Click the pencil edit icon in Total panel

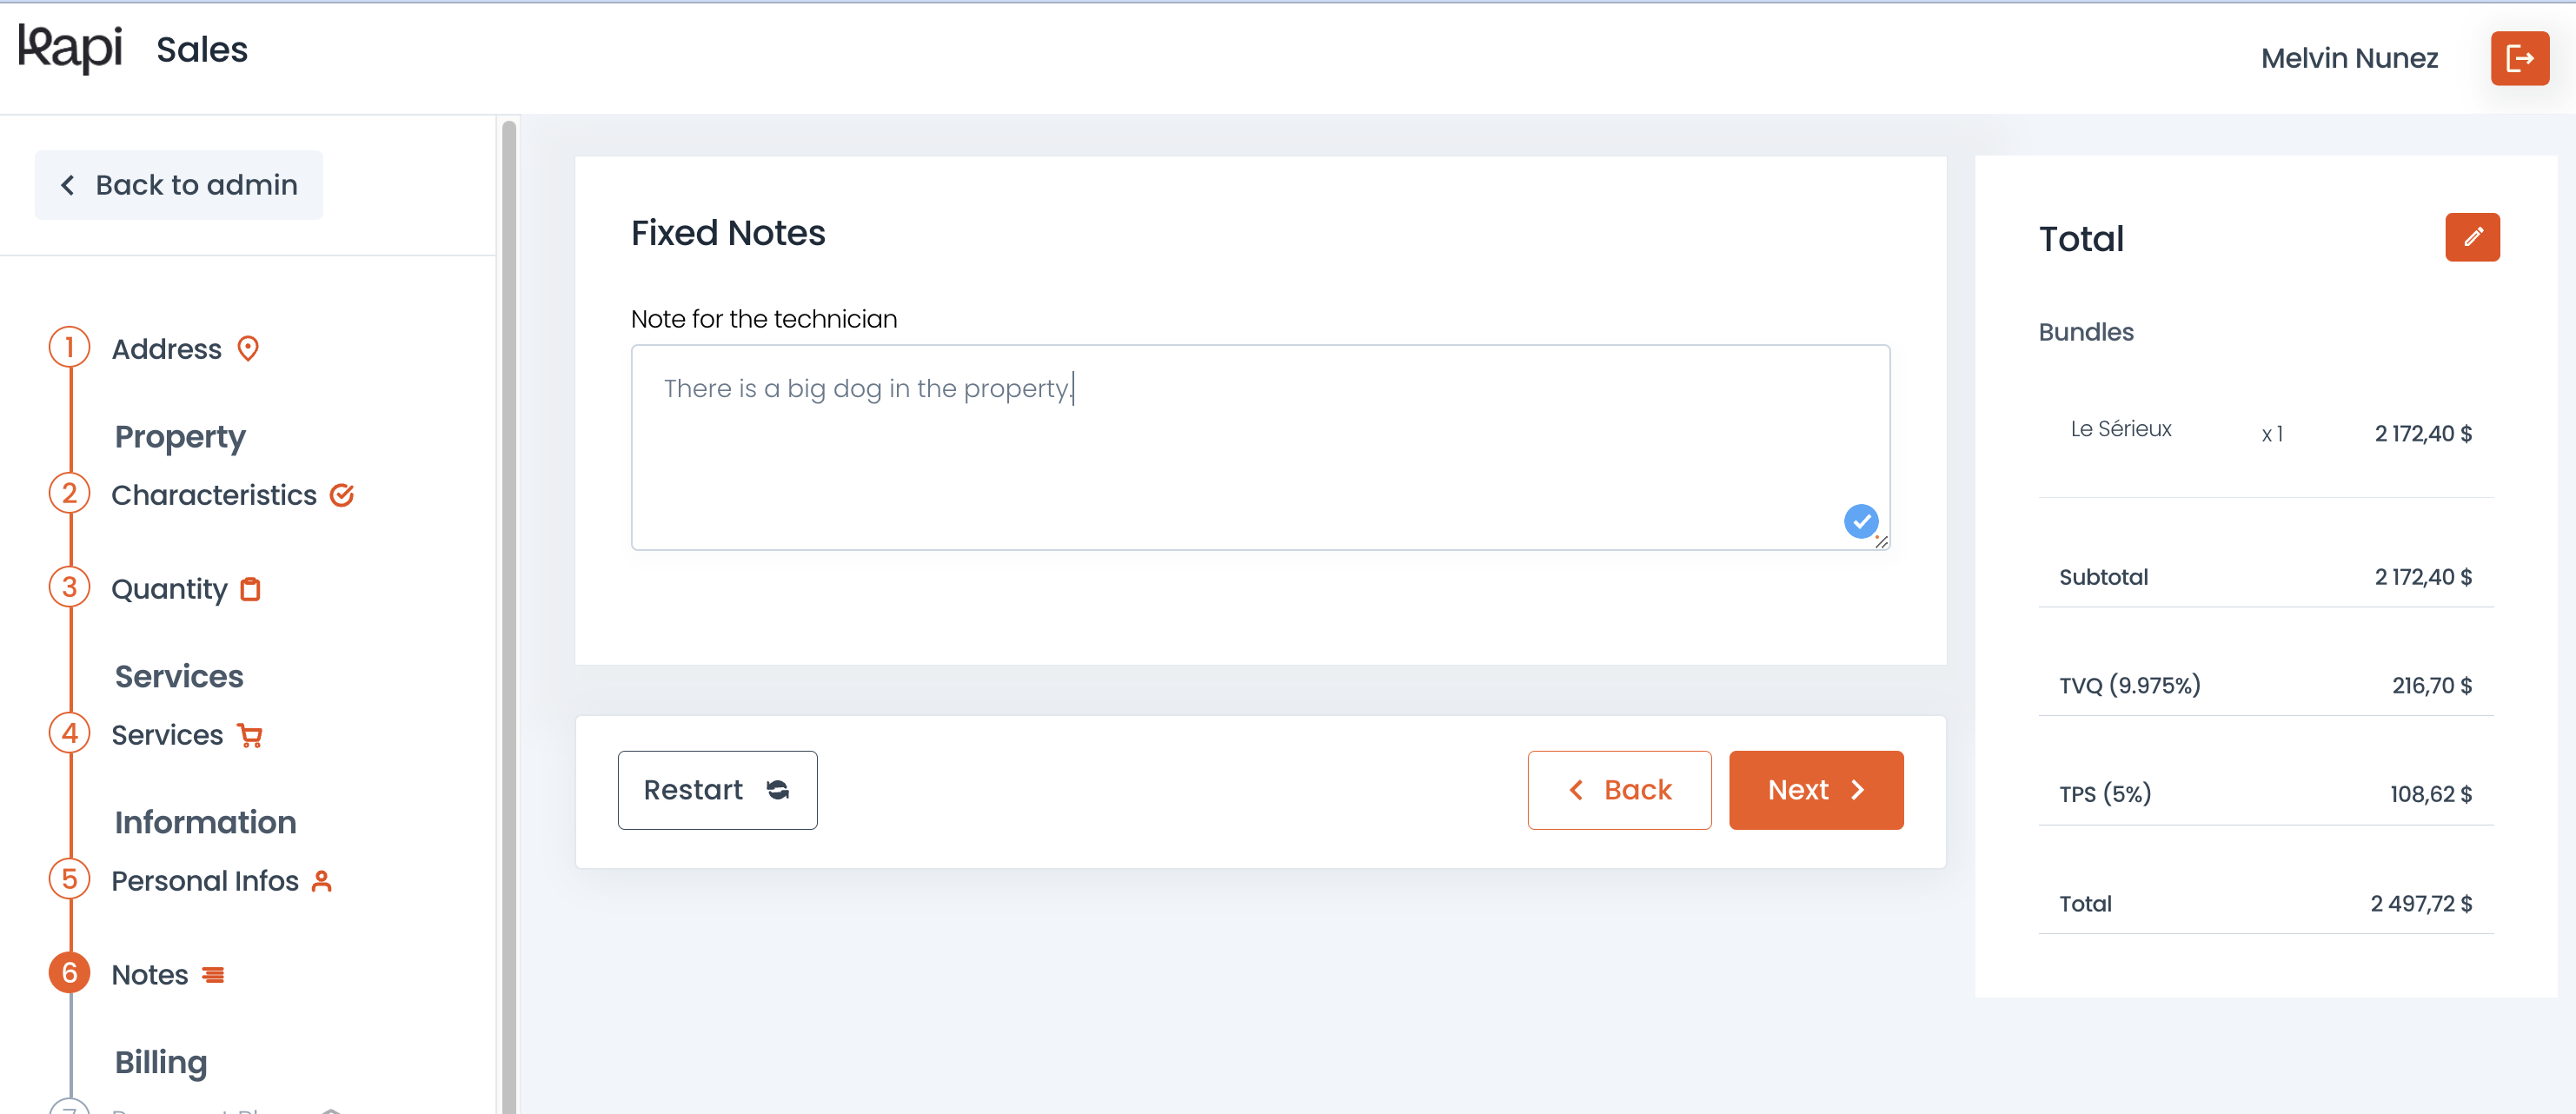coord(2472,237)
